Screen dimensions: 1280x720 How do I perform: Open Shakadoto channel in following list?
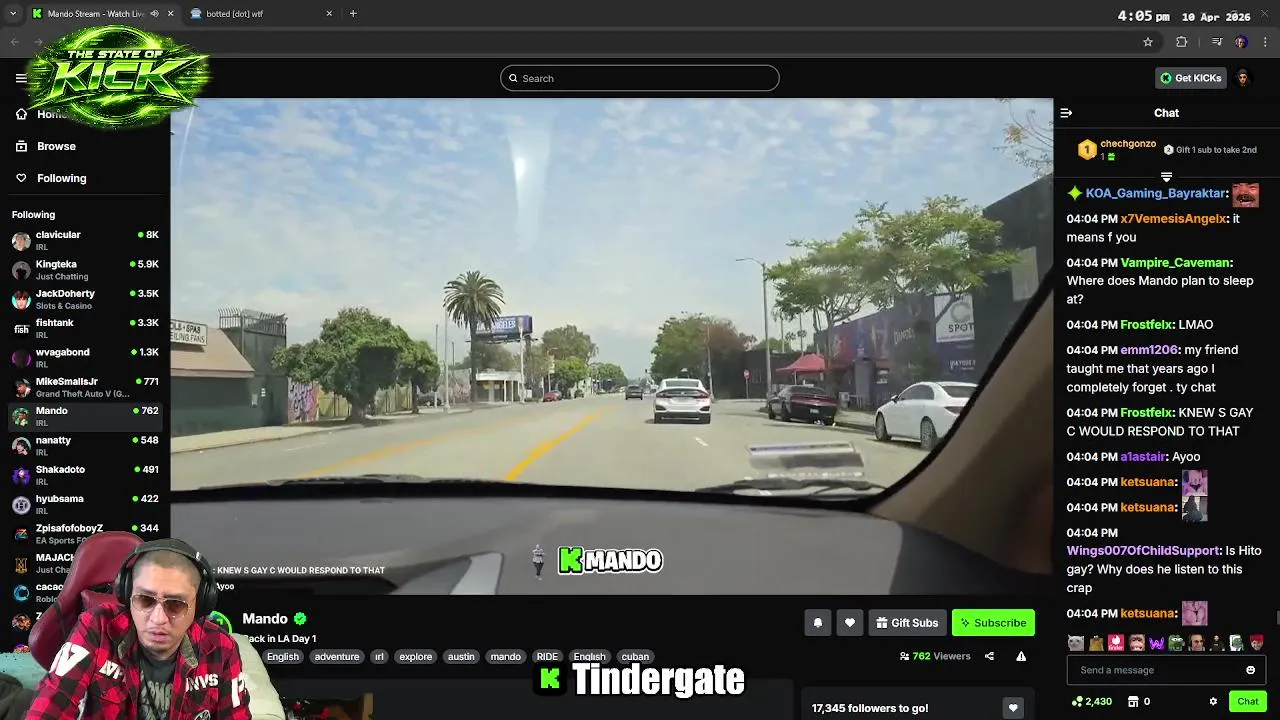click(x=85, y=475)
